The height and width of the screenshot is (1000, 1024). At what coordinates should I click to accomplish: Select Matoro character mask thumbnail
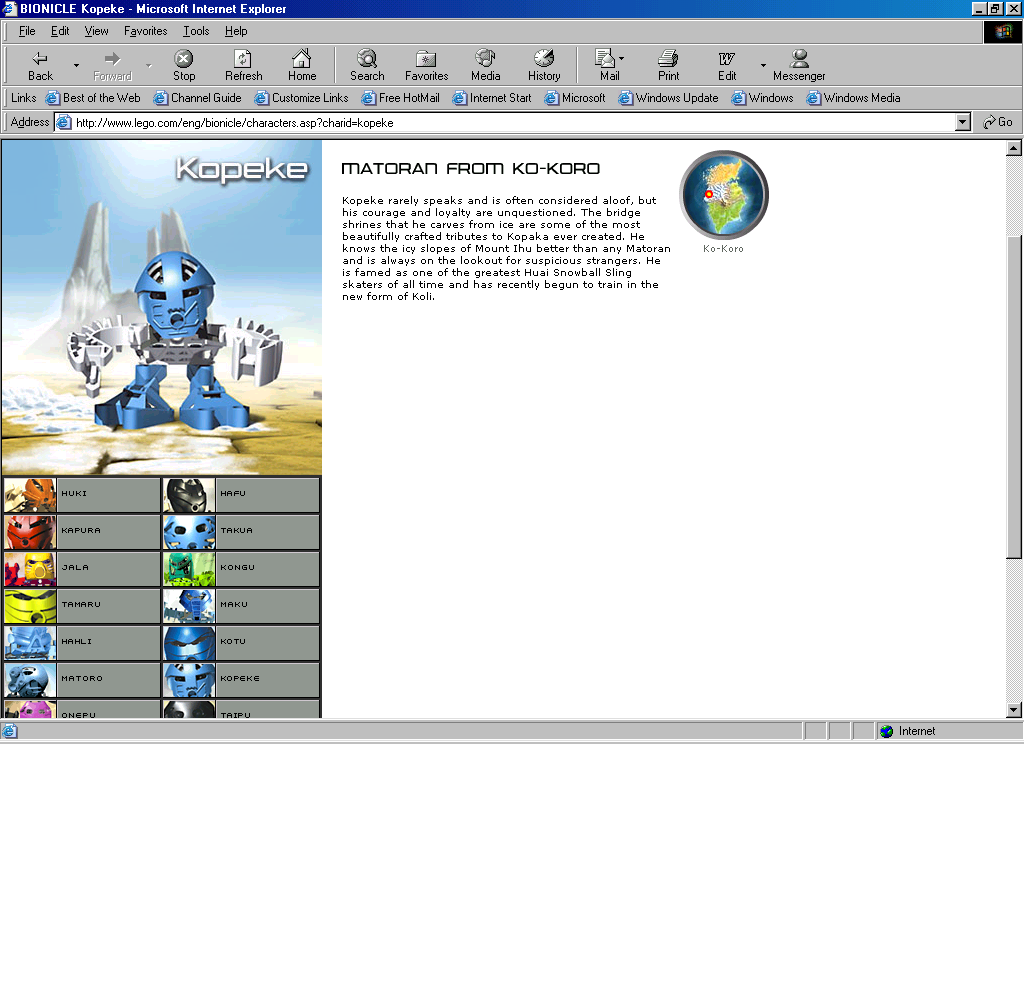pos(30,680)
